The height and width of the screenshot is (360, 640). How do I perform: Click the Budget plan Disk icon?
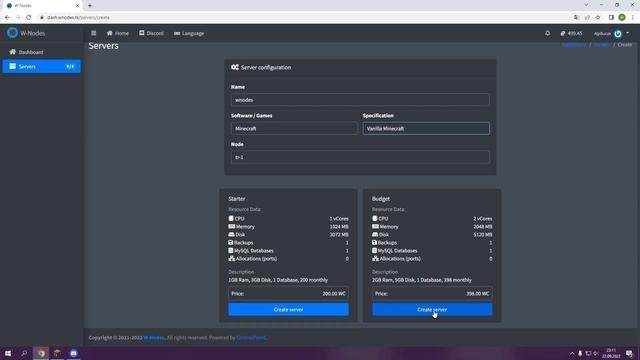click(375, 234)
